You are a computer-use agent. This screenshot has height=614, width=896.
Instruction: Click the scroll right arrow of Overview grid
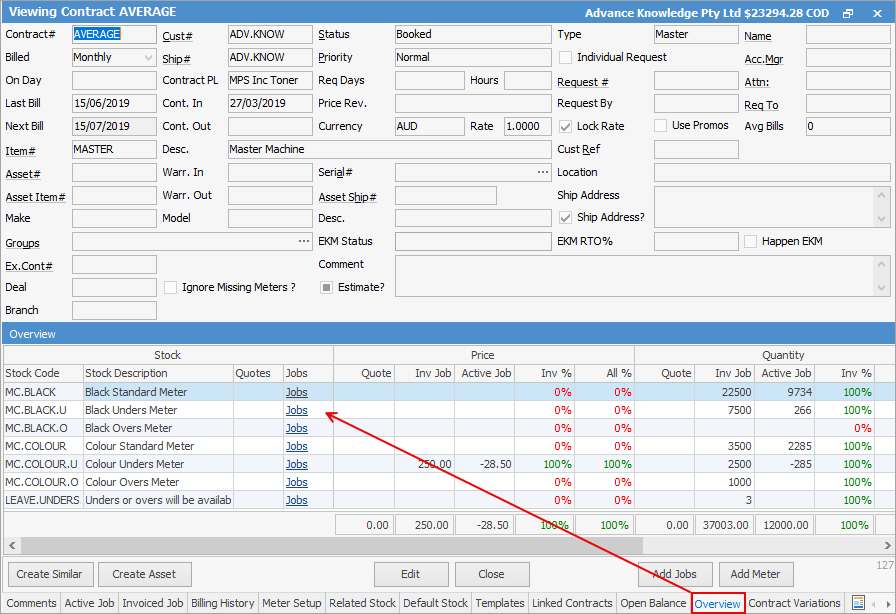(887, 545)
